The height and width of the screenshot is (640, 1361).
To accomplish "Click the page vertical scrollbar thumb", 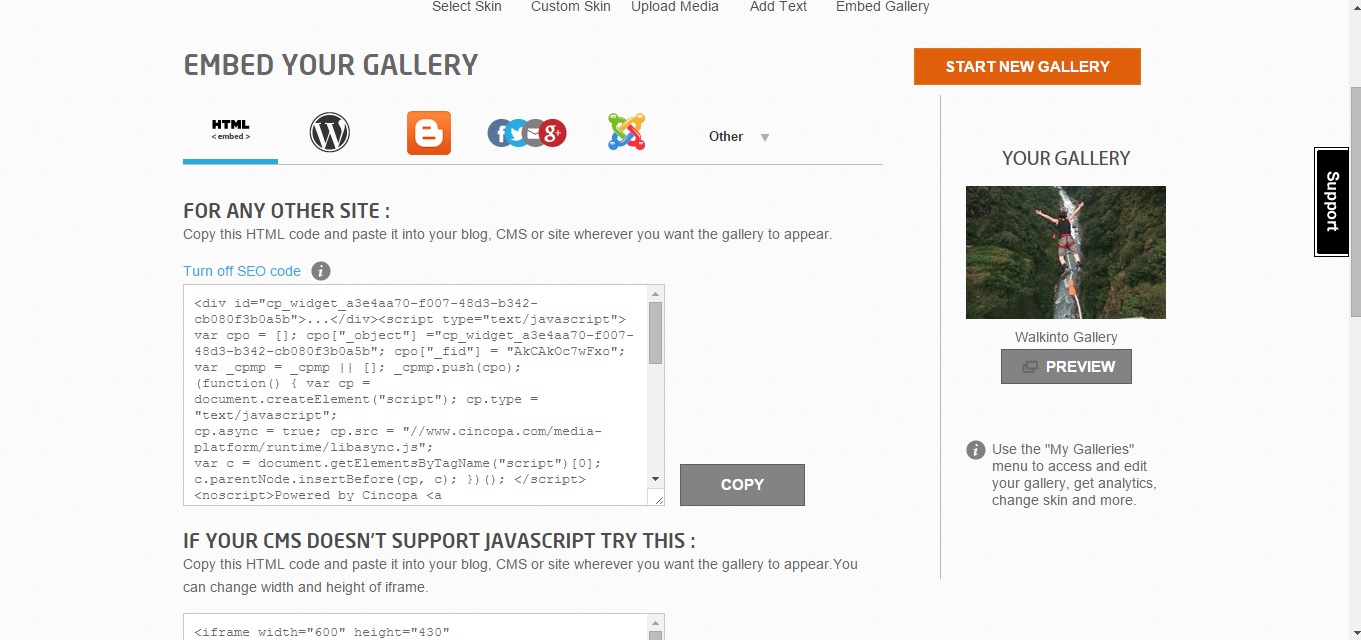I will pyautogui.click(x=1355, y=200).
